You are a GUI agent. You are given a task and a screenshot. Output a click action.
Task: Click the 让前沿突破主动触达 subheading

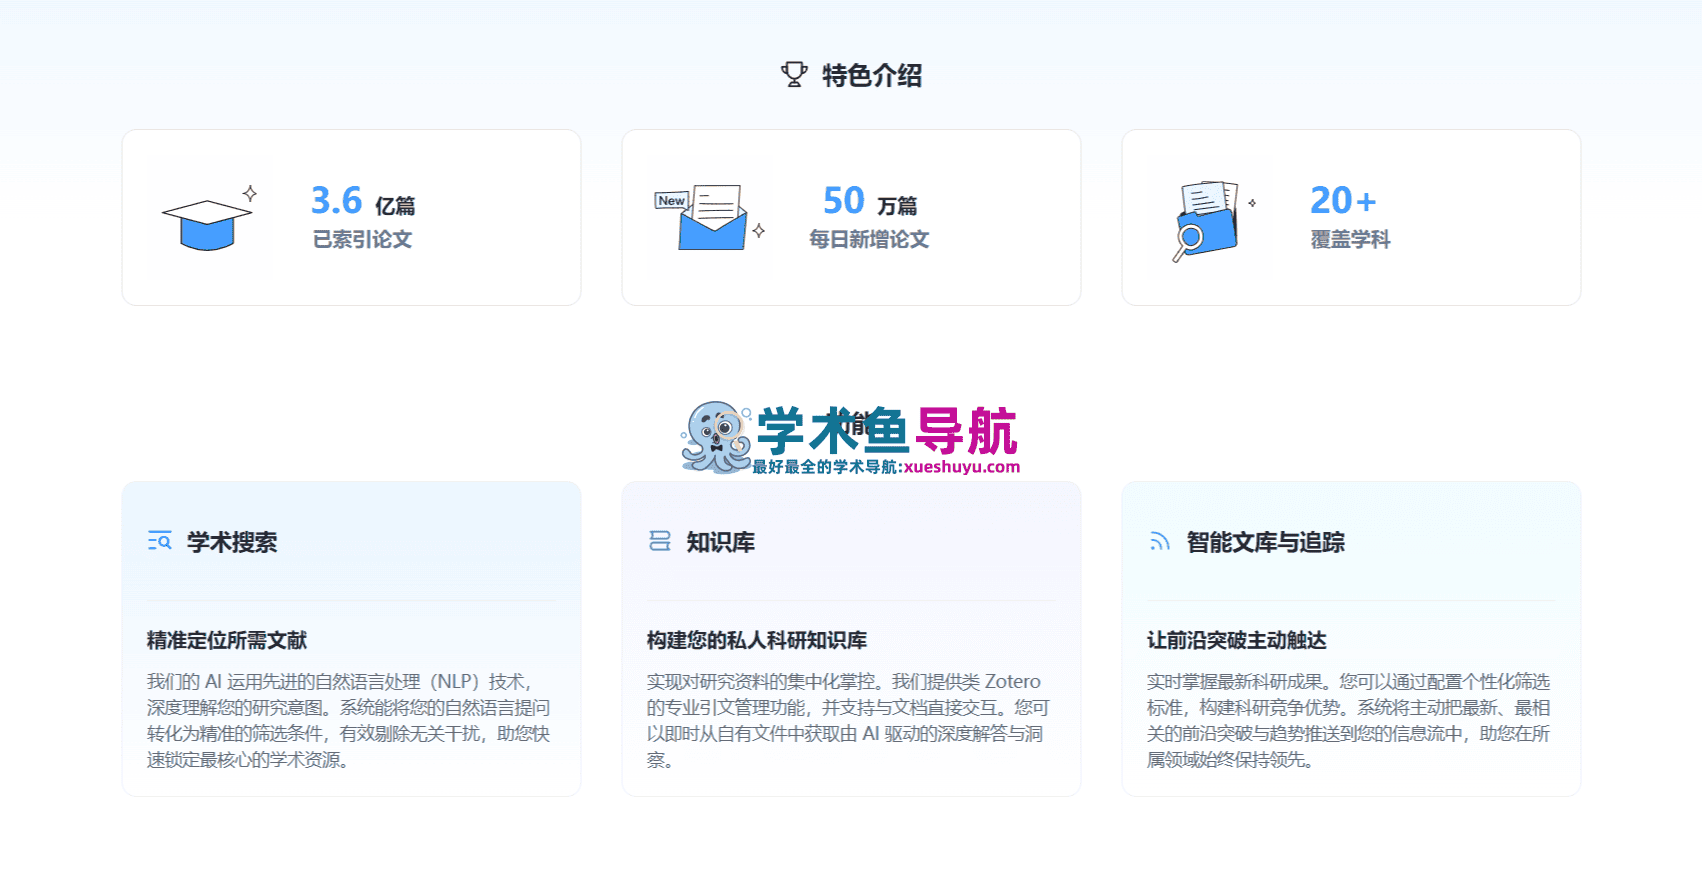(x=1237, y=640)
